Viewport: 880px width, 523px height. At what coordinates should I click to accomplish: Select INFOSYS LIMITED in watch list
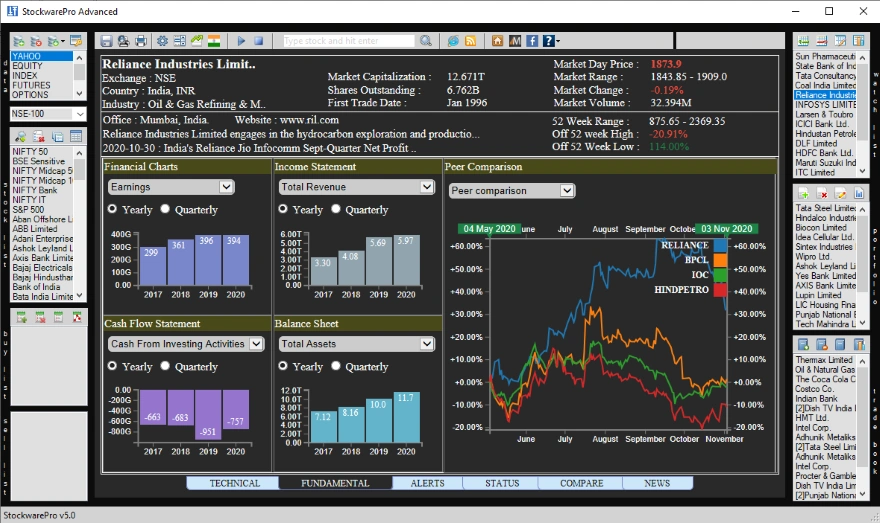(825, 104)
